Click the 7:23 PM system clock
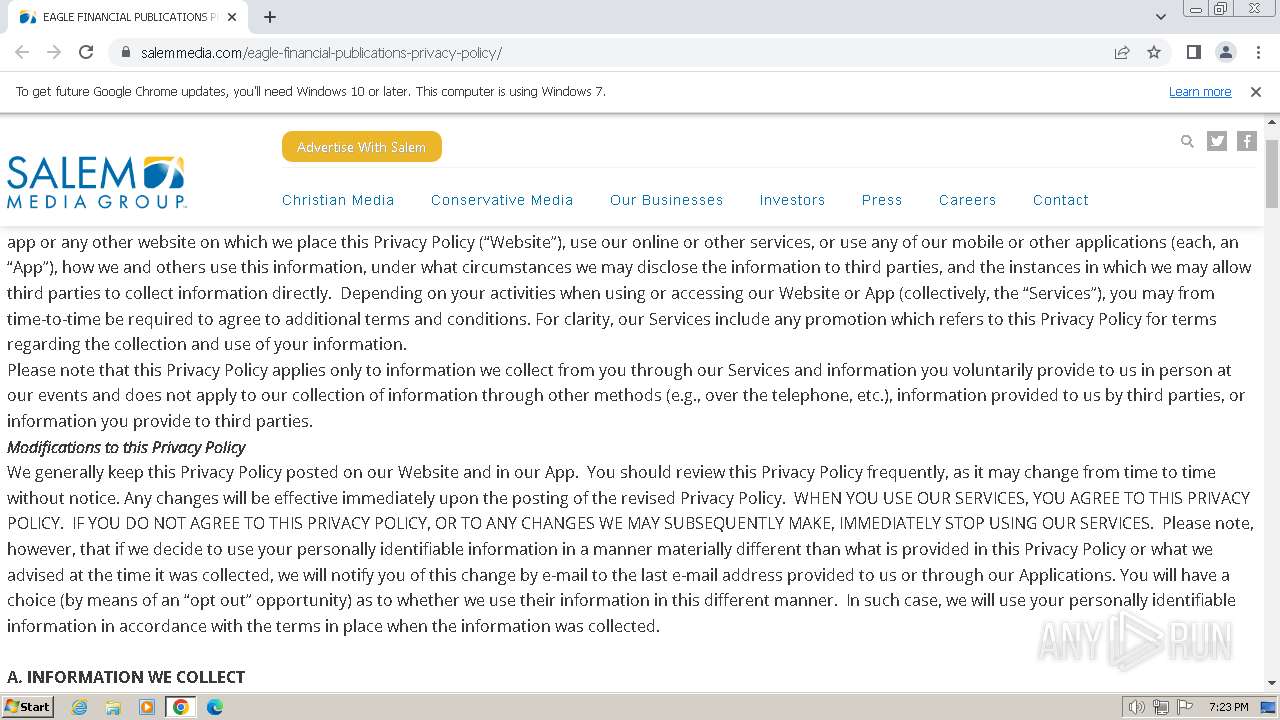The image size is (1280, 720). [1228, 707]
